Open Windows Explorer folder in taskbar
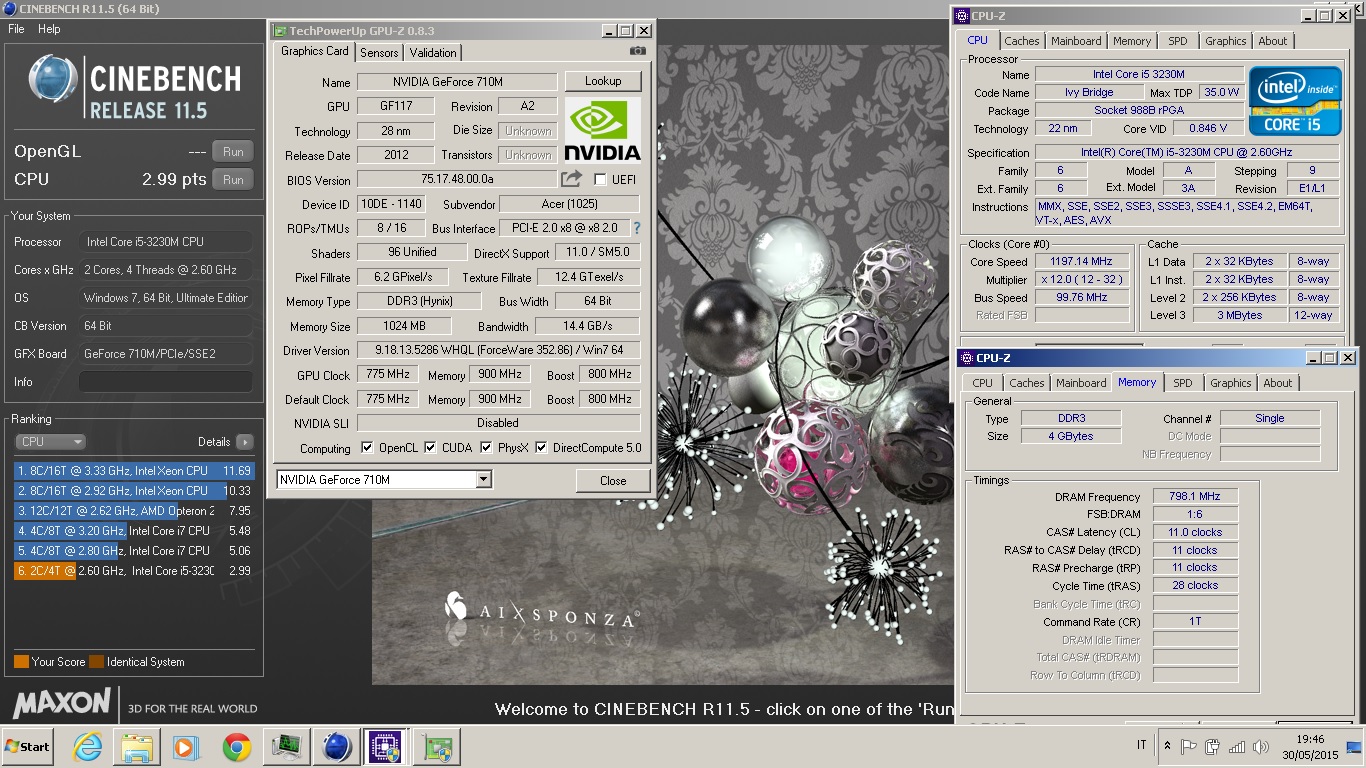 137,747
